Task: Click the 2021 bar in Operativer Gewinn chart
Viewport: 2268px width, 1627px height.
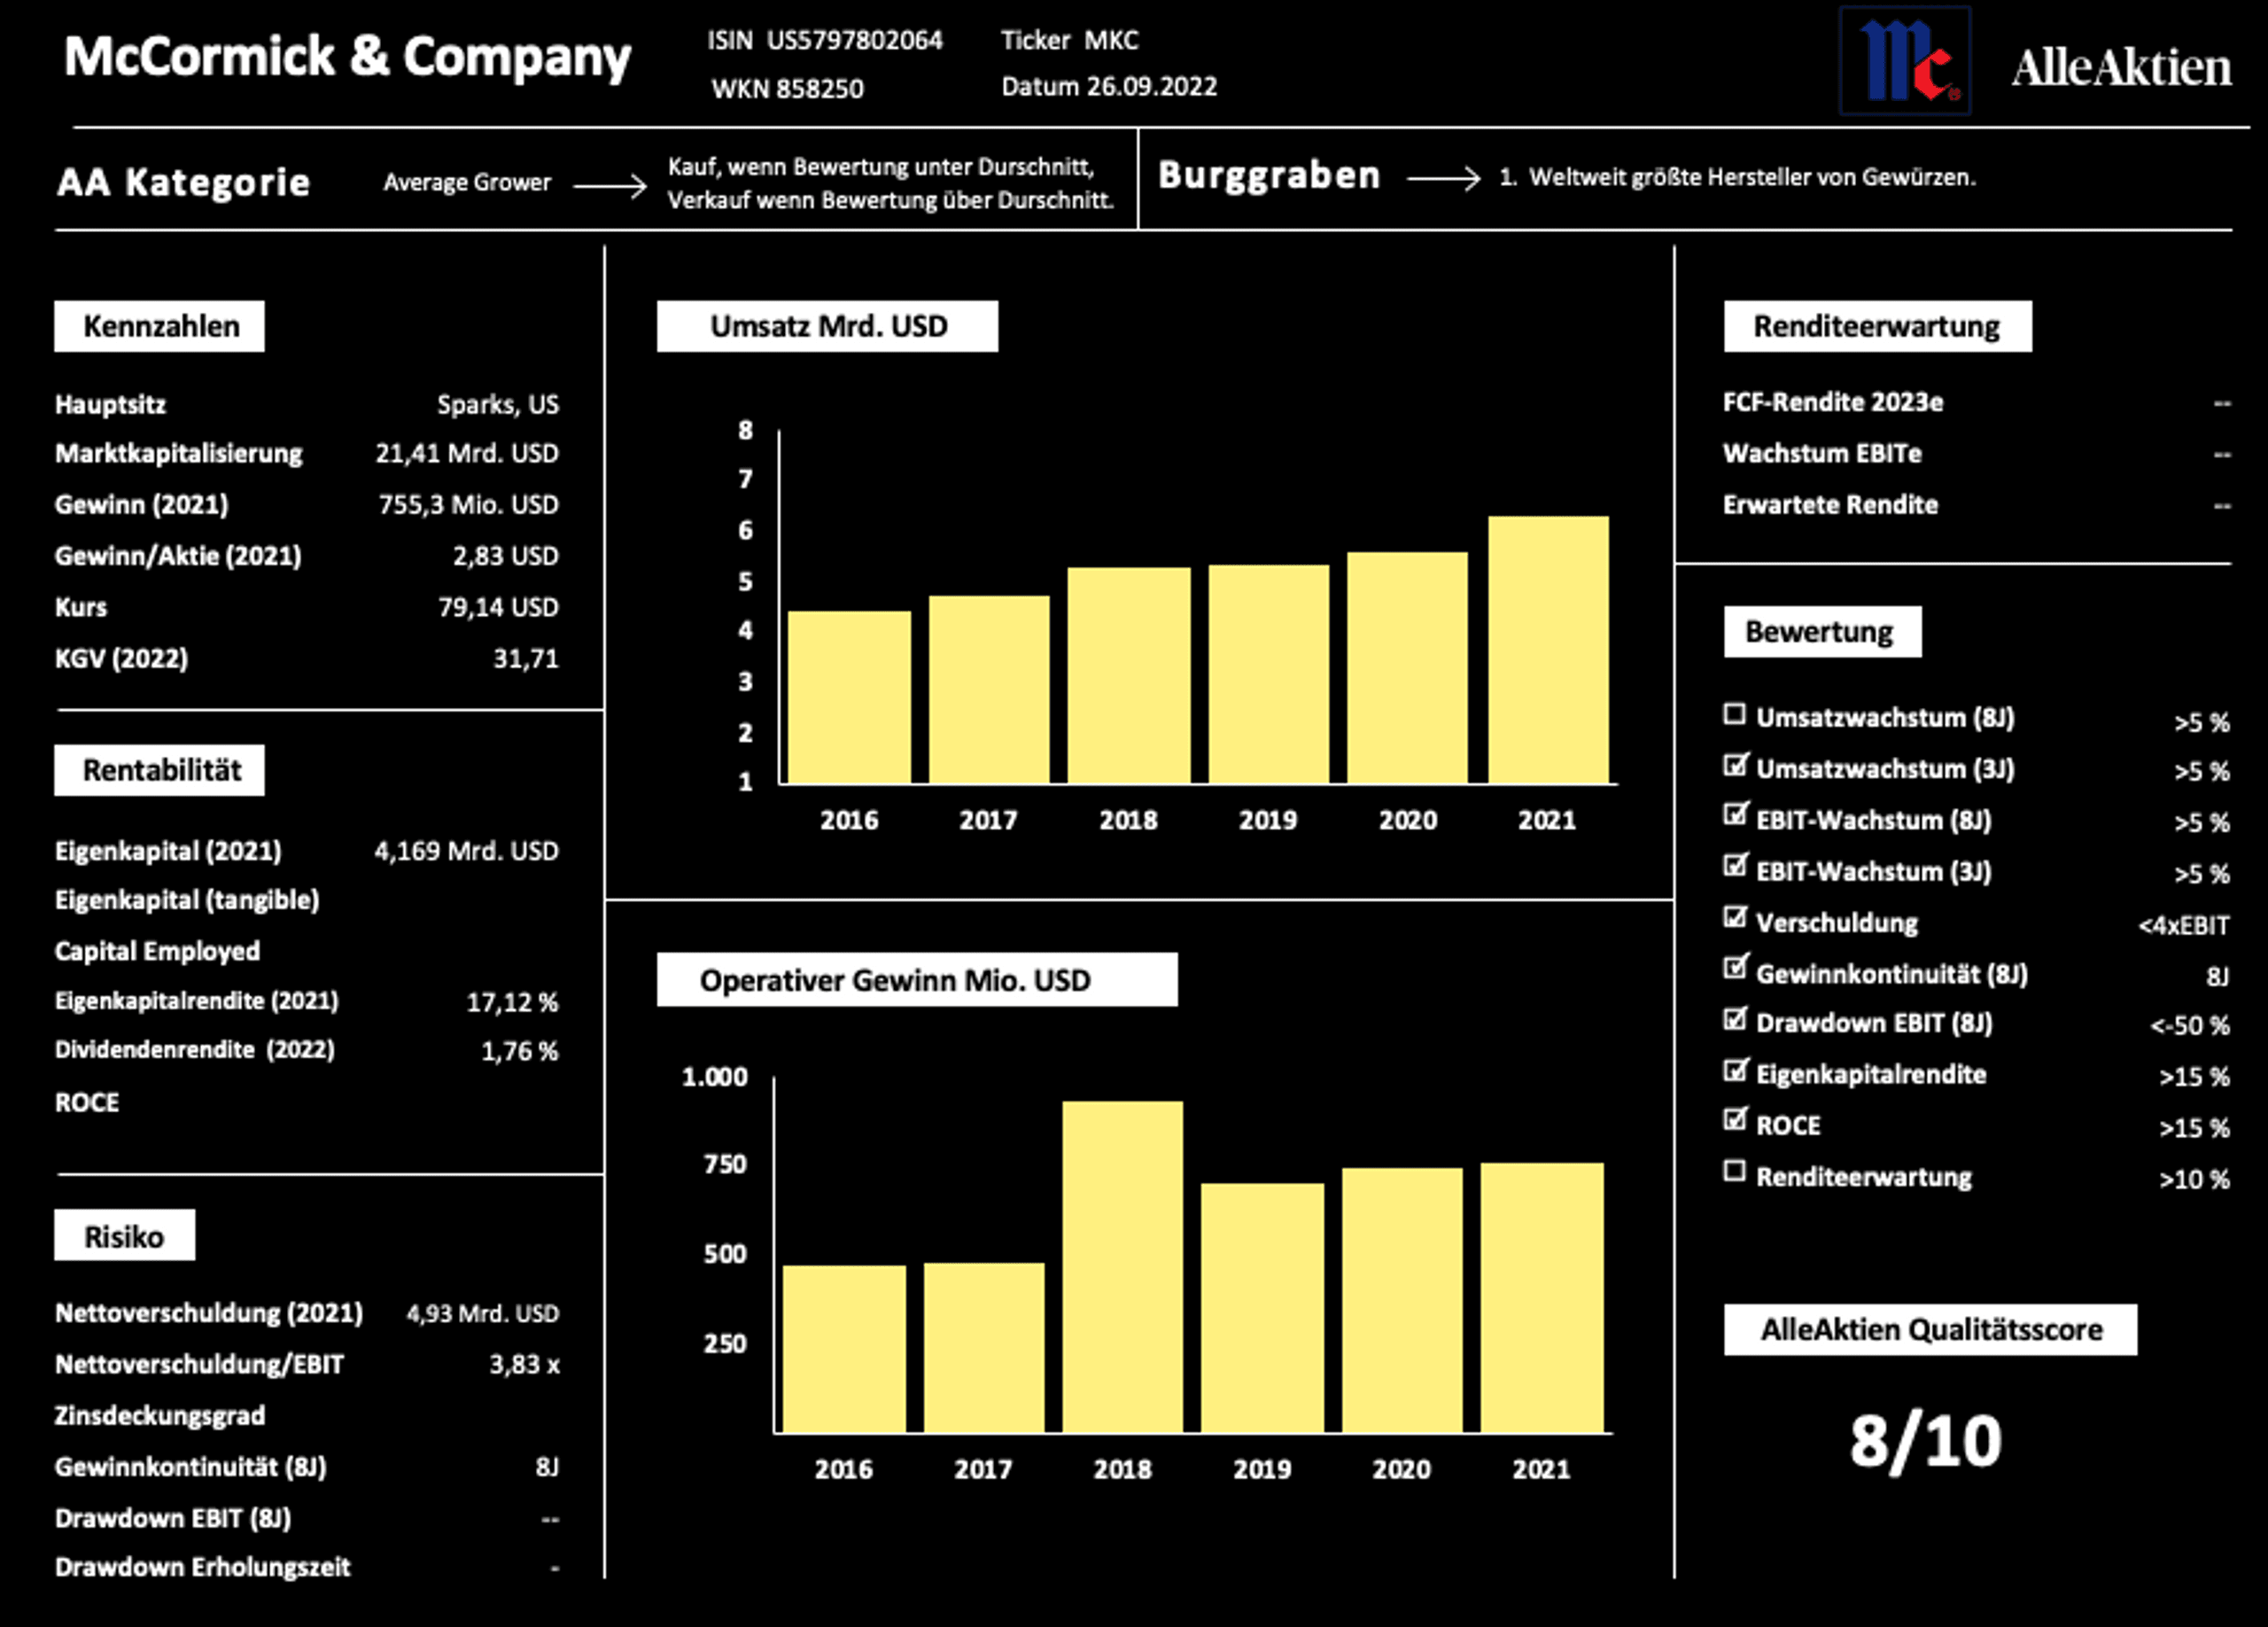Action: click(1542, 1297)
